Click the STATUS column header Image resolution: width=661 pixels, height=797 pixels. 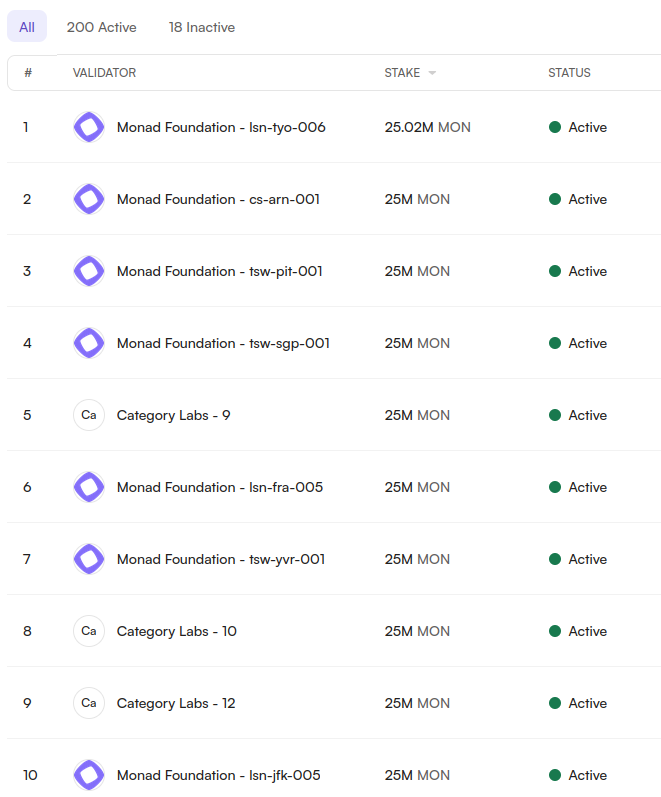569,73
